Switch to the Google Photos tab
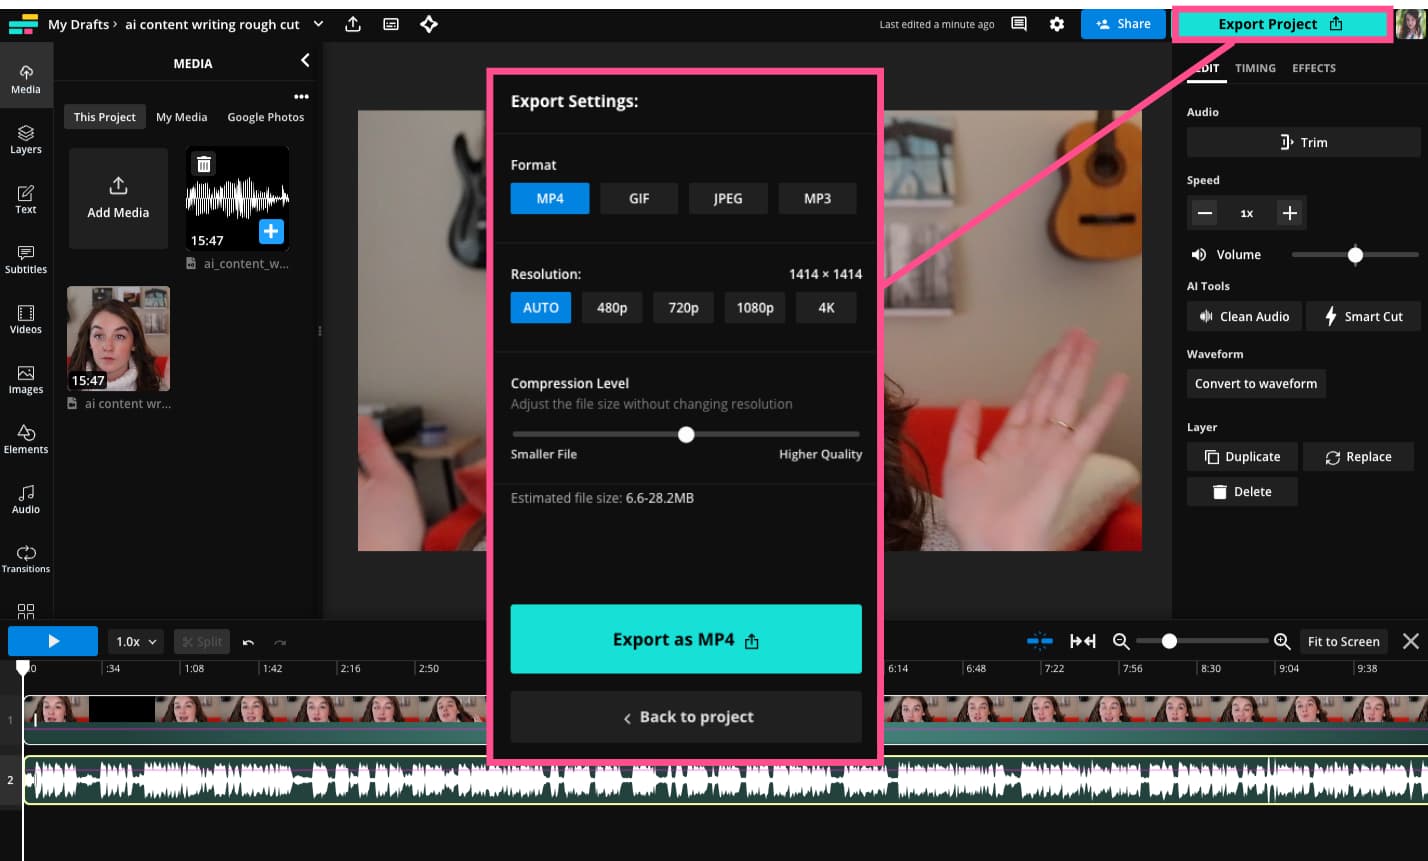Screen dimensions: 1428x861 (x=266, y=117)
